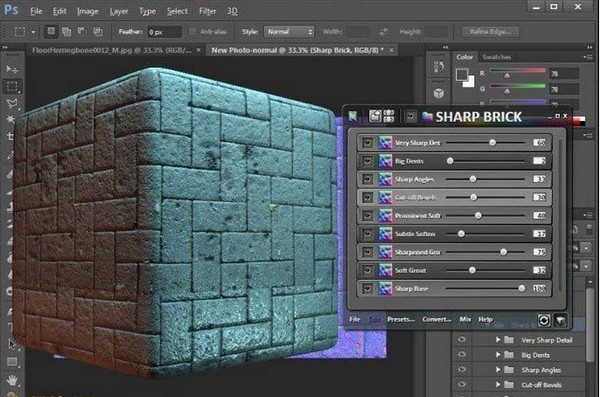The image size is (600, 397).
Task: Click the refresh preview icon in Sharp Brick panel
Action: point(544,320)
